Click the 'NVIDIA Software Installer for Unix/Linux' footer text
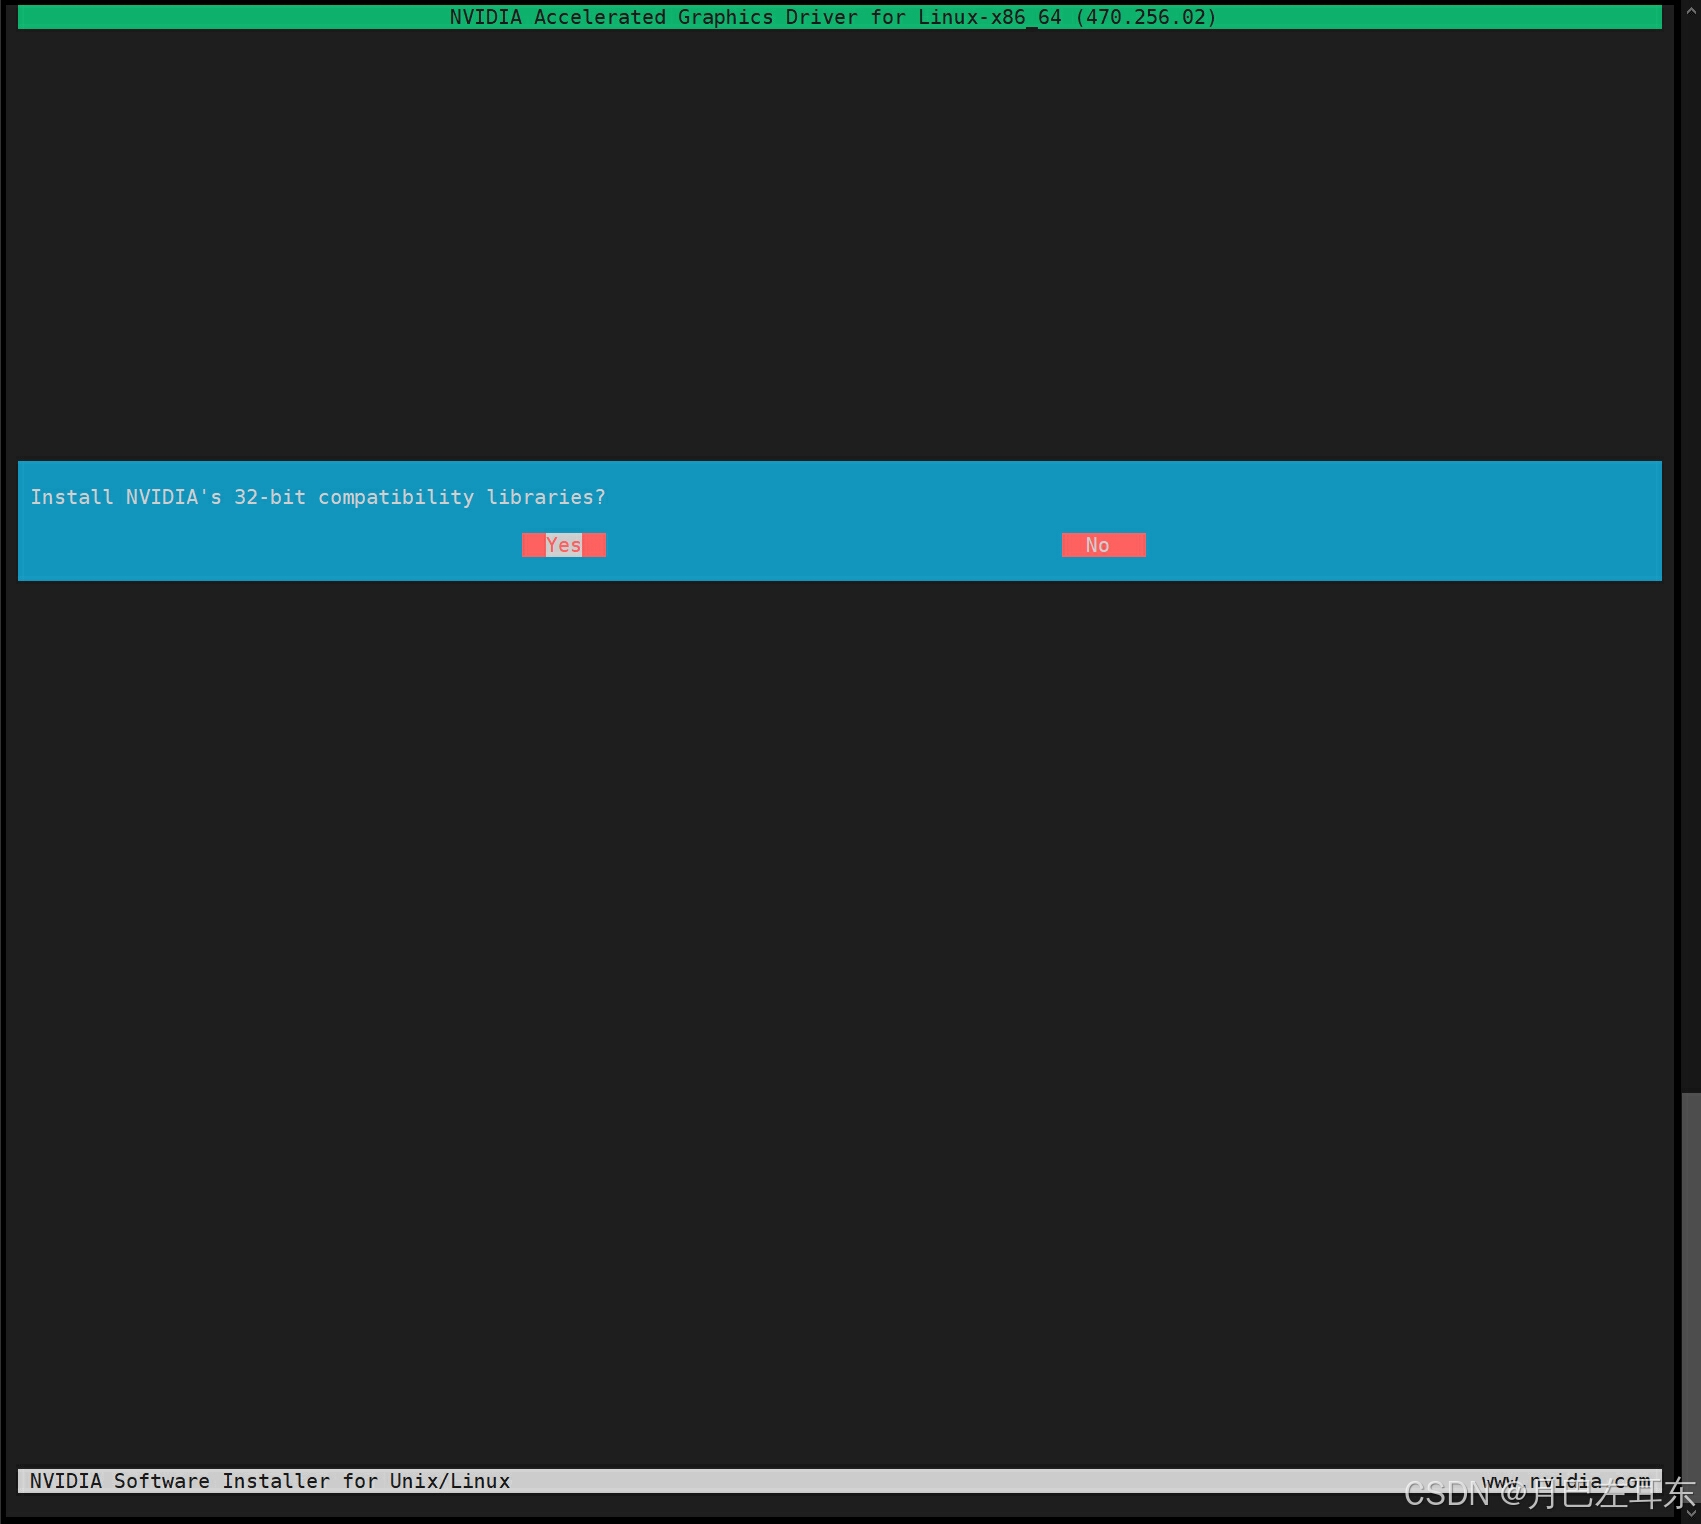Image resolution: width=1701 pixels, height=1524 pixels. point(270,1481)
